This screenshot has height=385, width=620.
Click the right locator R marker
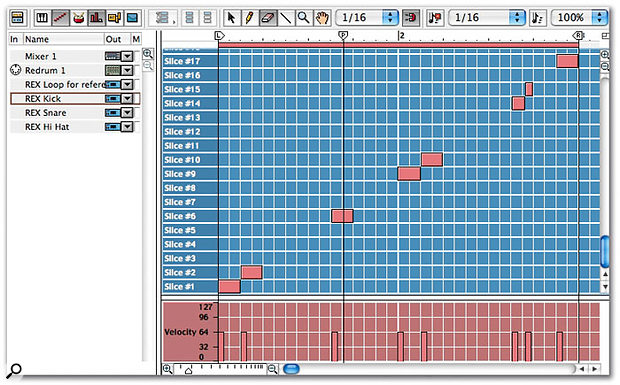tap(578, 36)
